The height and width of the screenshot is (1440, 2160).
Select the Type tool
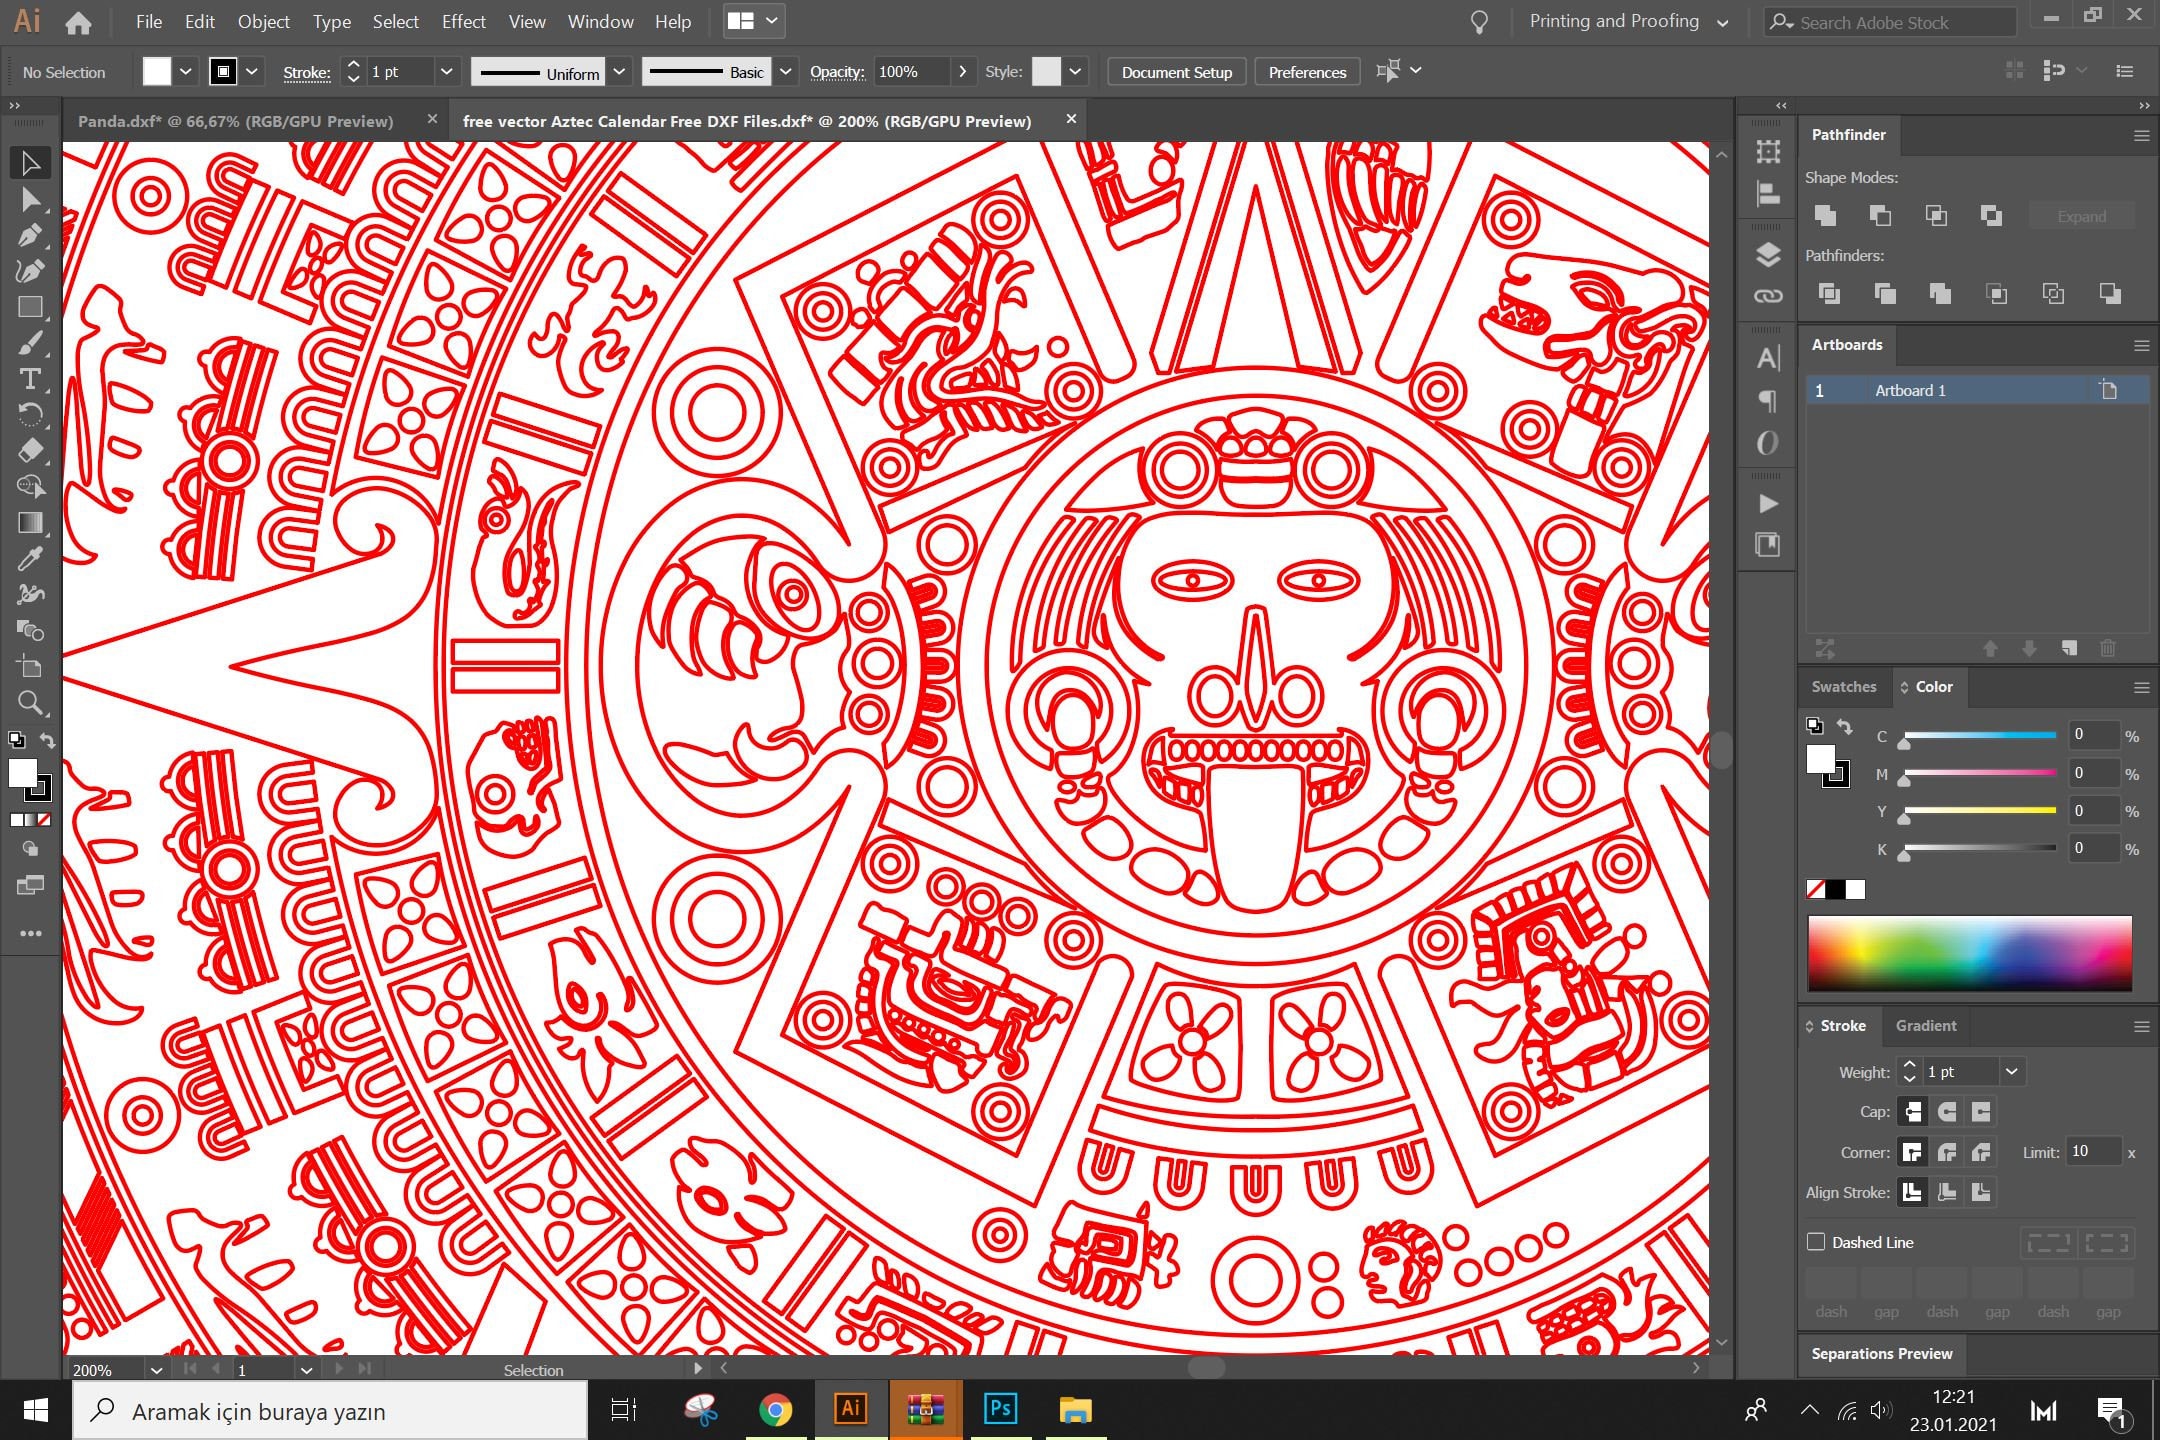pyautogui.click(x=30, y=378)
